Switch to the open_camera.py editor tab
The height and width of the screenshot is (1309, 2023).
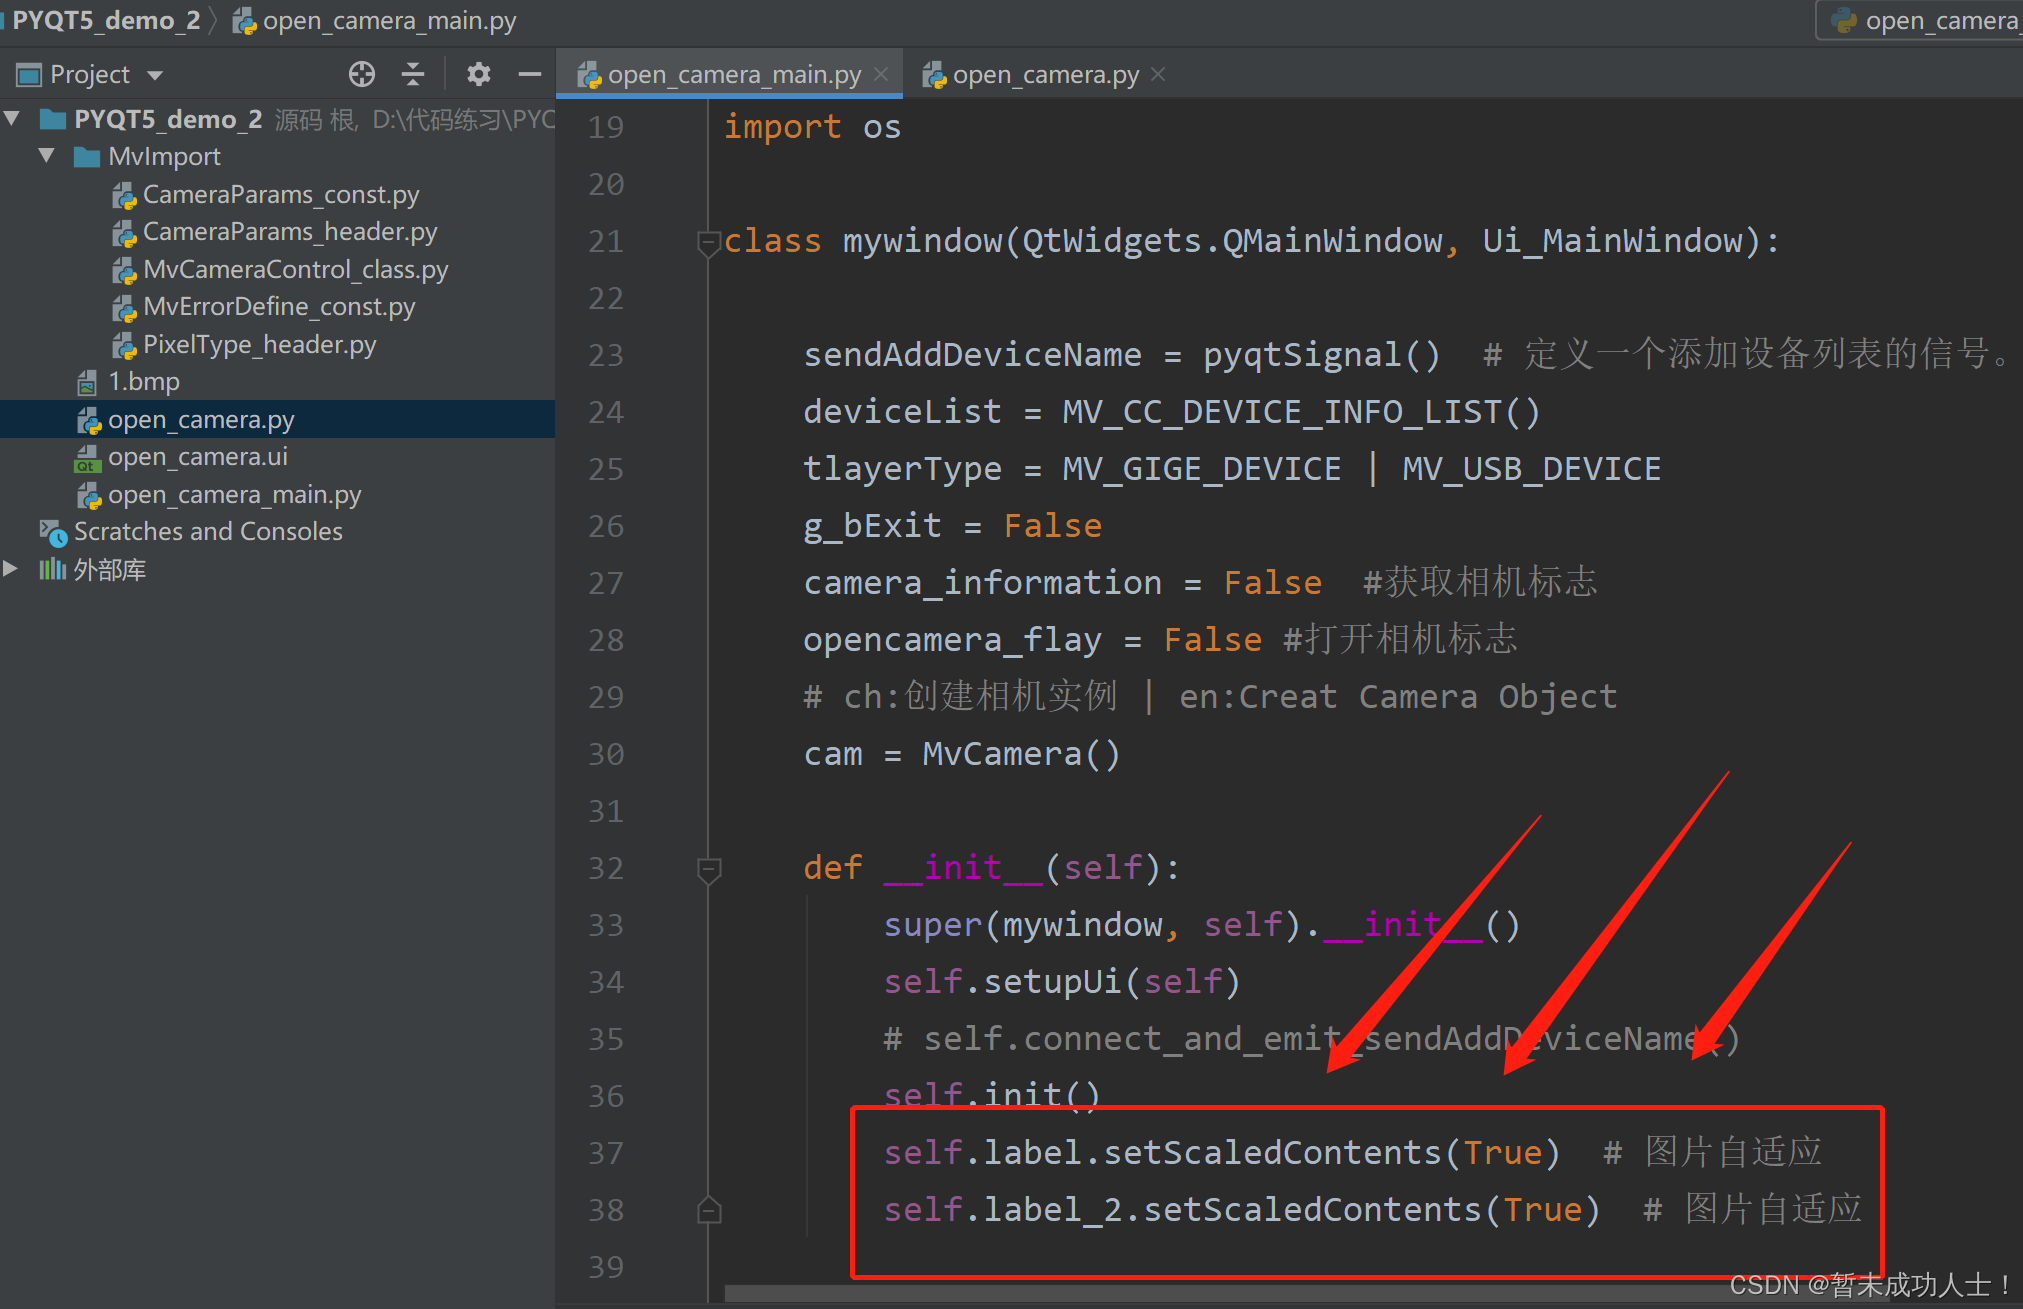click(1044, 75)
